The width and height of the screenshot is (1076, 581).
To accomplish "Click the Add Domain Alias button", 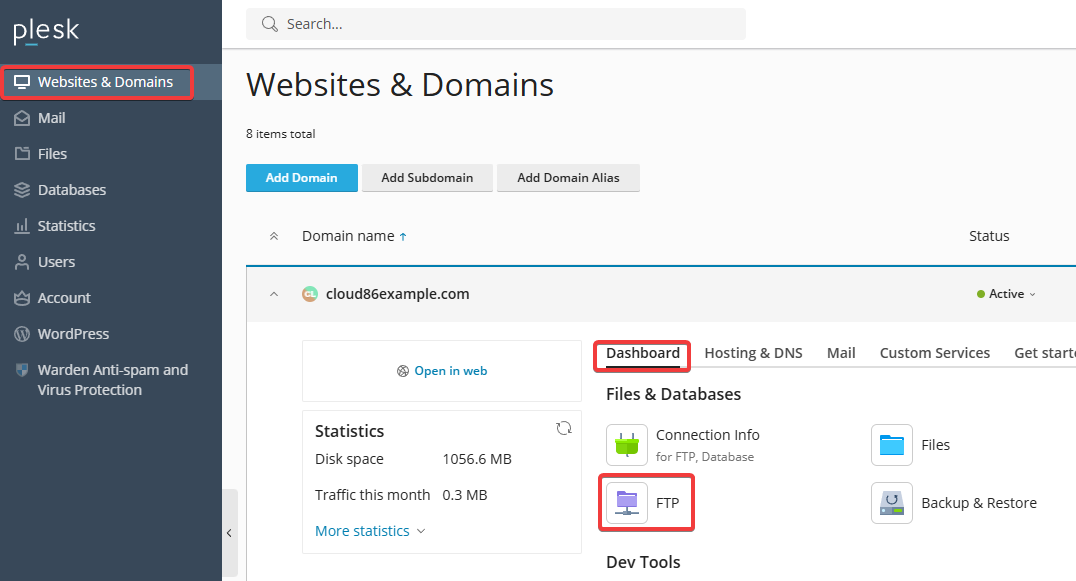I will [x=568, y=178].
